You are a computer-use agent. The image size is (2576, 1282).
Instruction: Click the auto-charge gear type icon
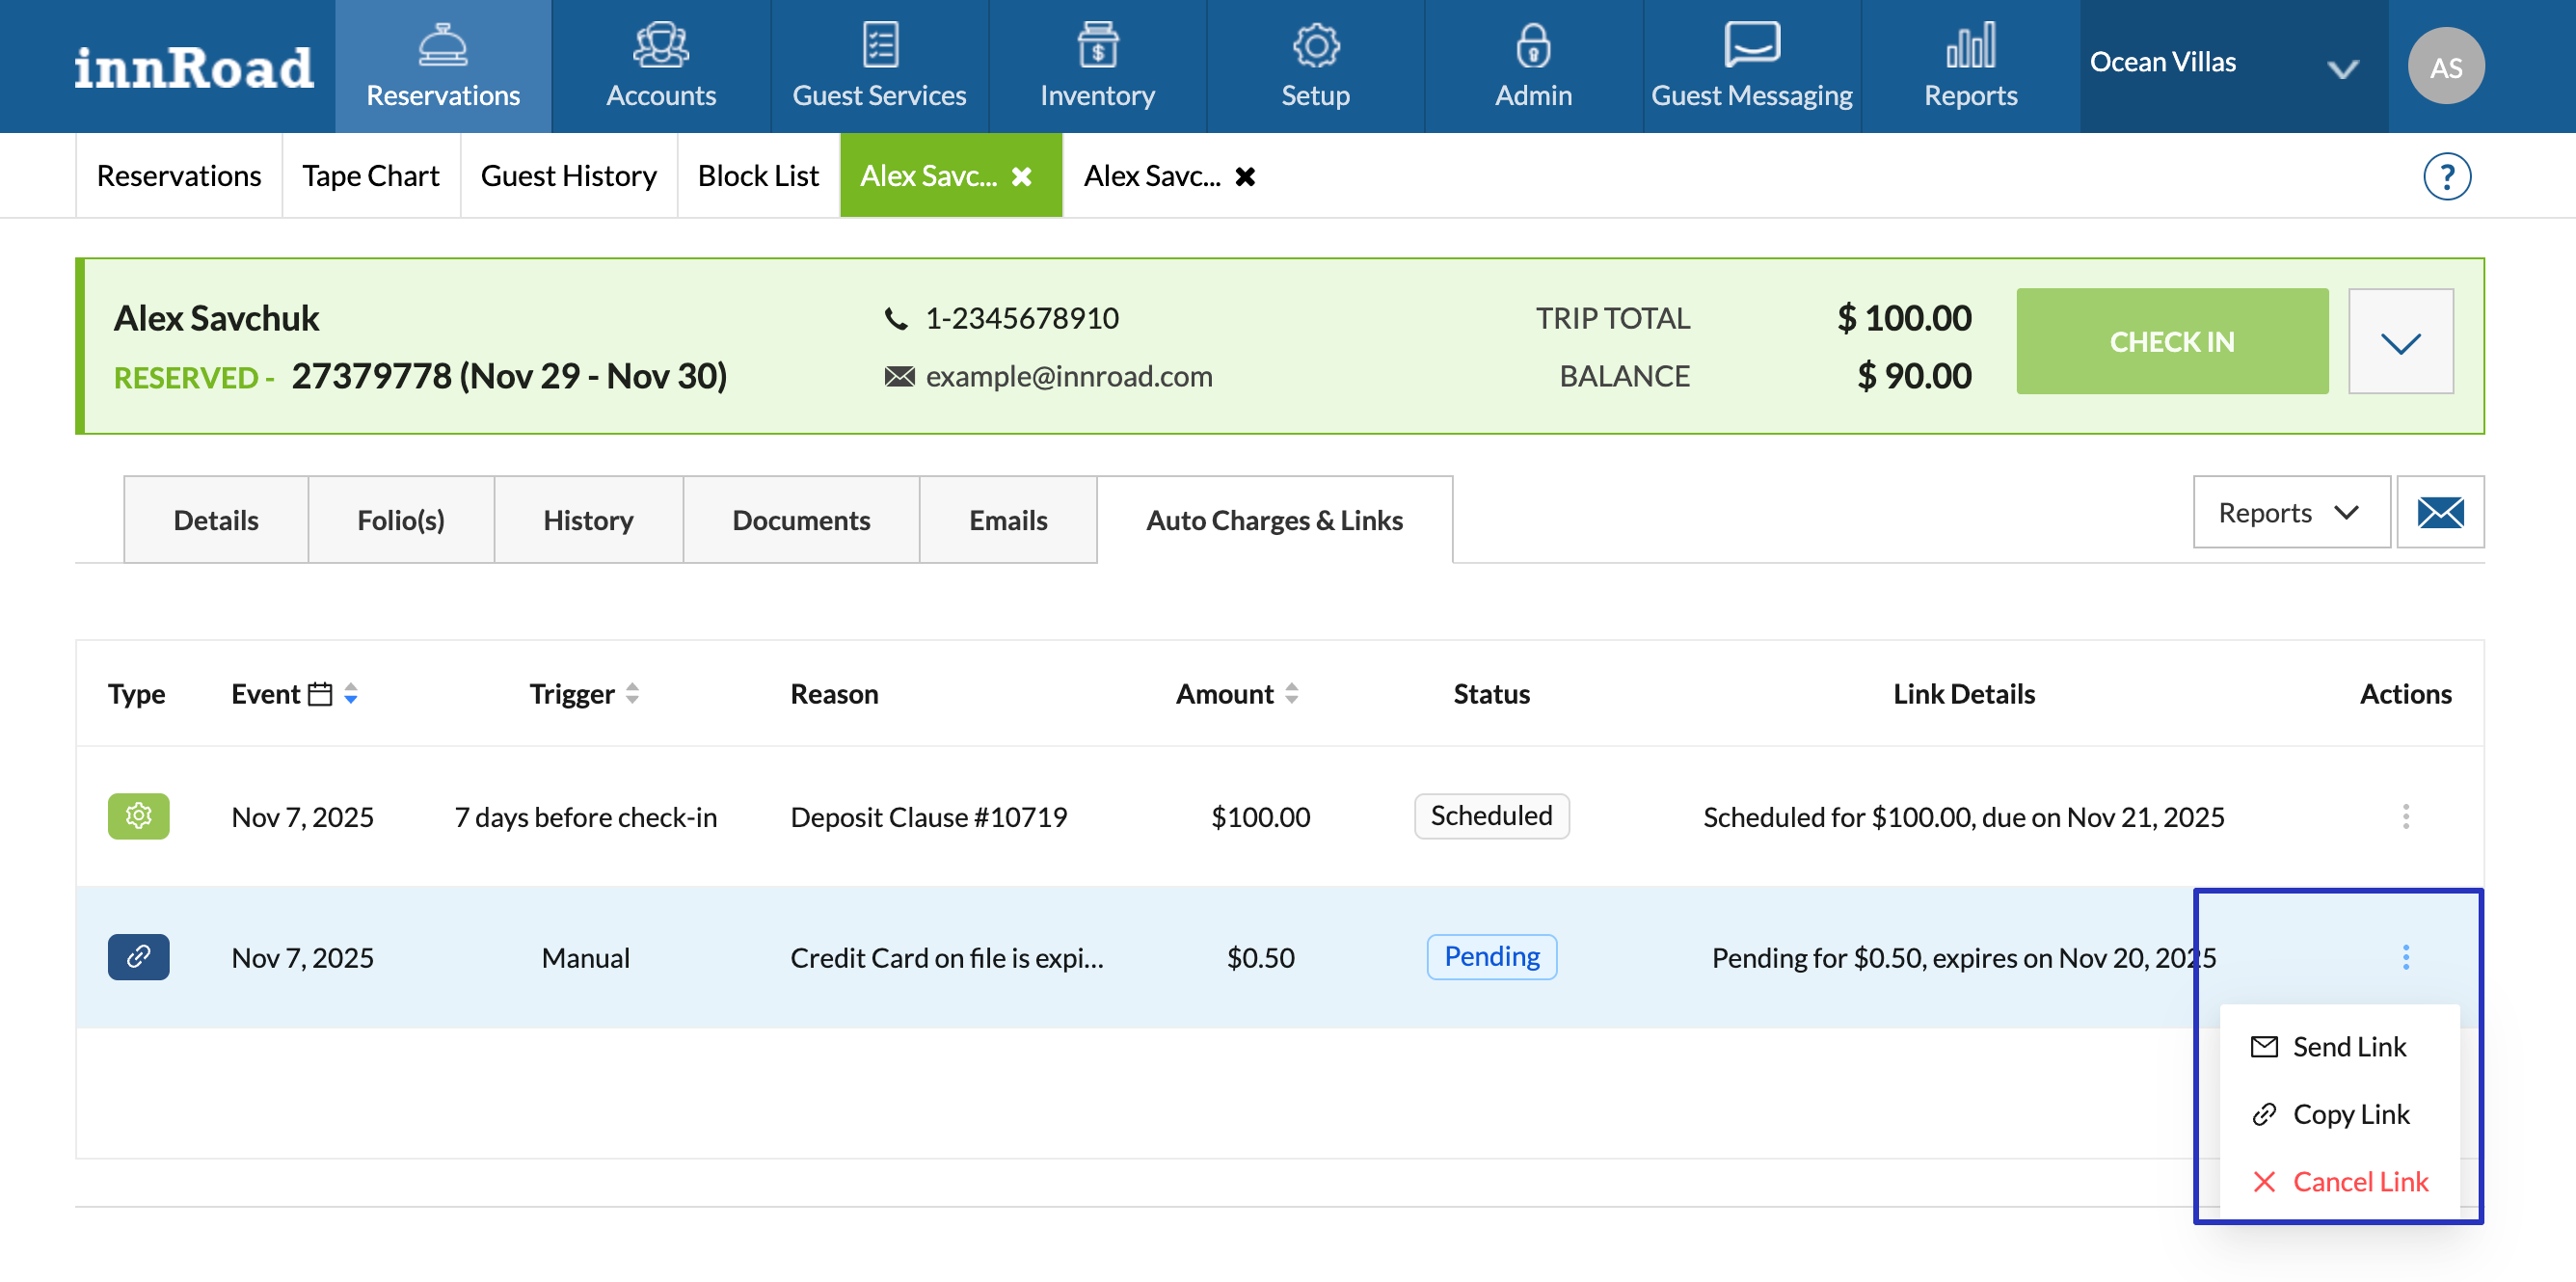(x=138, y=816)
